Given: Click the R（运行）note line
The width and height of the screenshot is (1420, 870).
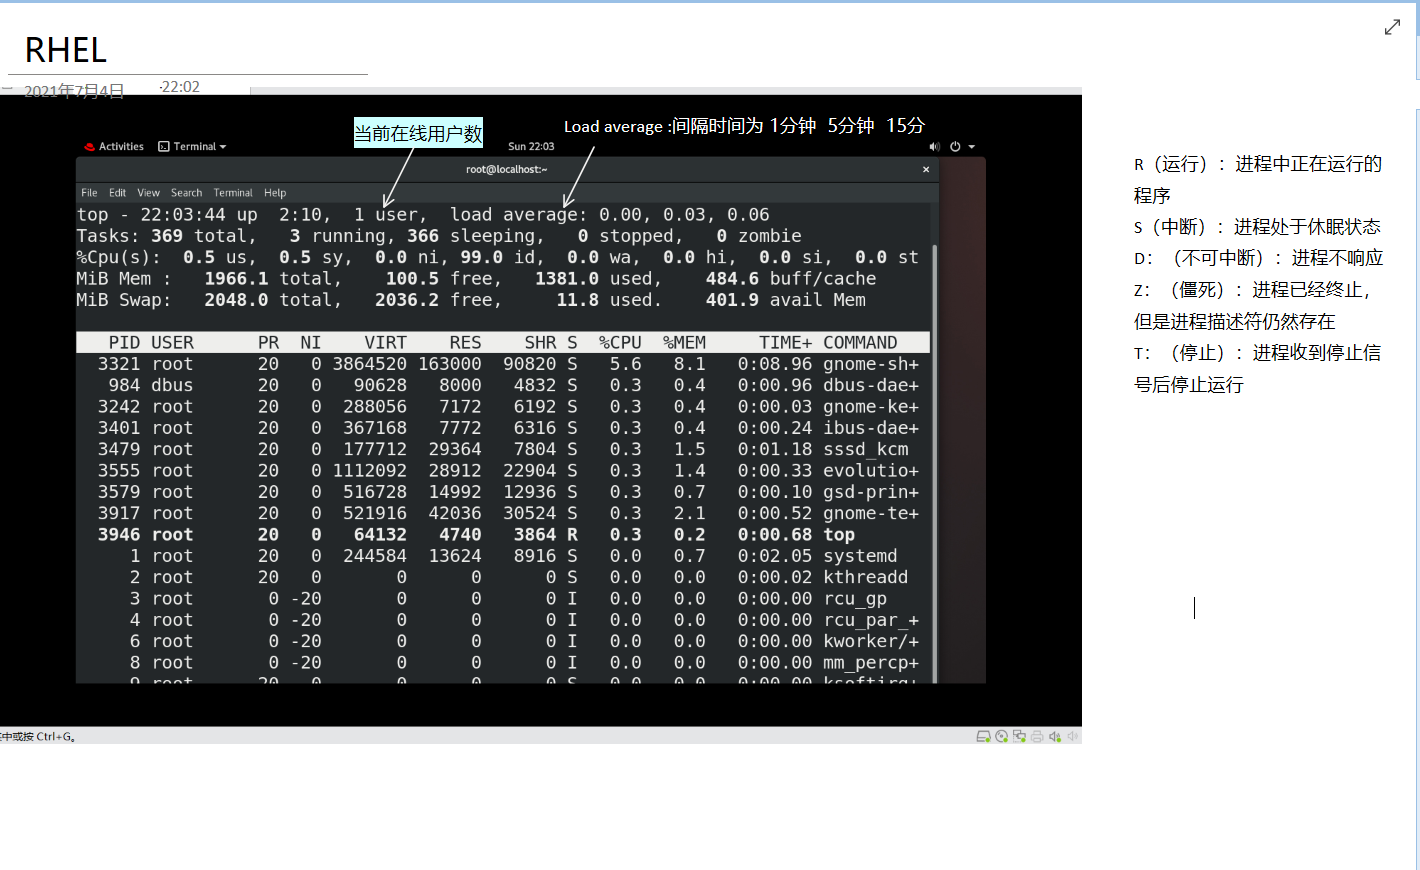Looking at the screenshot, I should point(1258,179).
